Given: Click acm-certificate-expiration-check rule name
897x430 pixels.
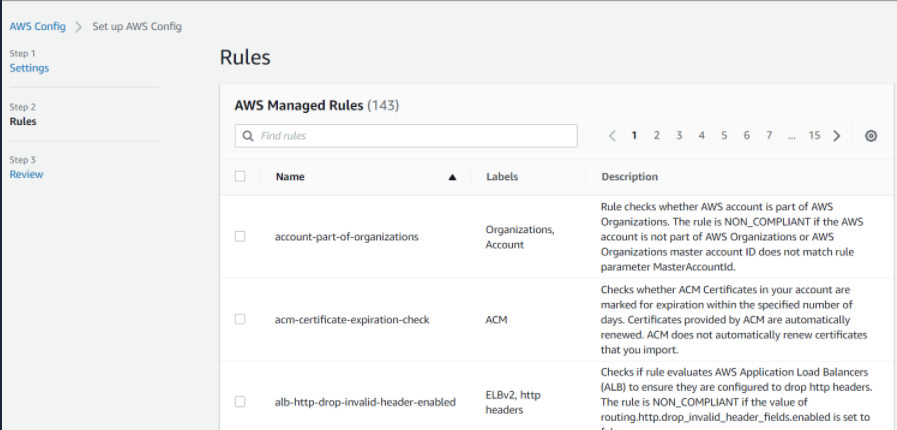Looking at the screenshot, I should coord(352,320).
